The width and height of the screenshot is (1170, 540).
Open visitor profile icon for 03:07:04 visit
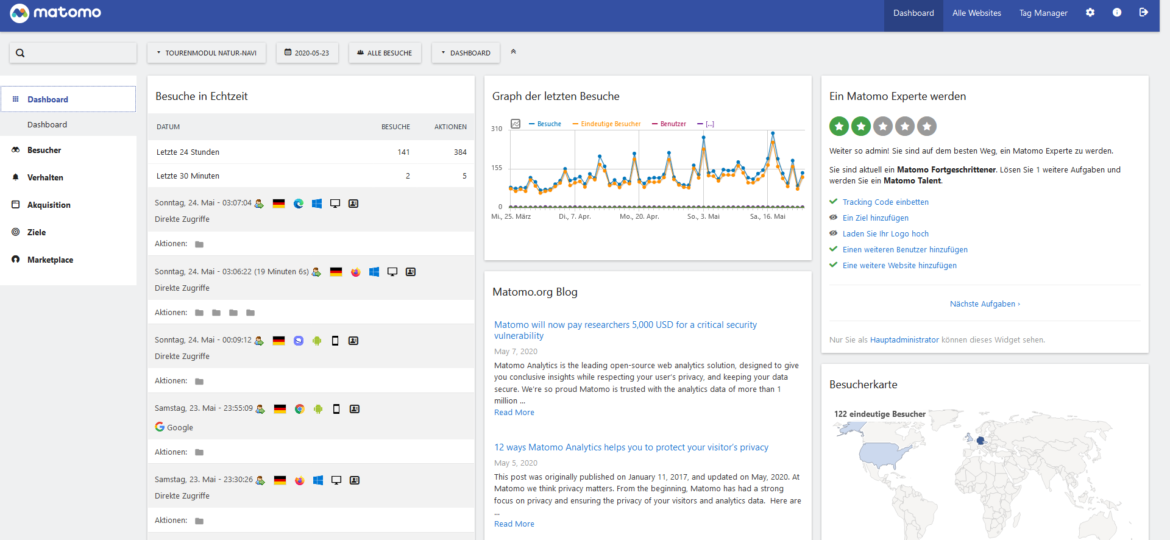coord(354,203)
